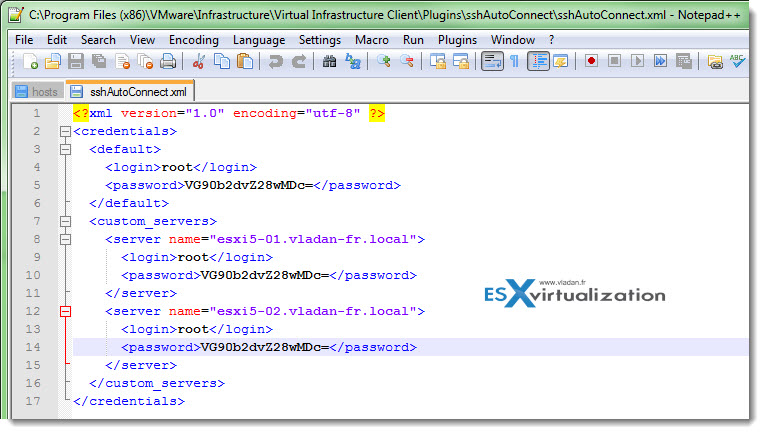Click the line 5 password text

pos(249,186)
